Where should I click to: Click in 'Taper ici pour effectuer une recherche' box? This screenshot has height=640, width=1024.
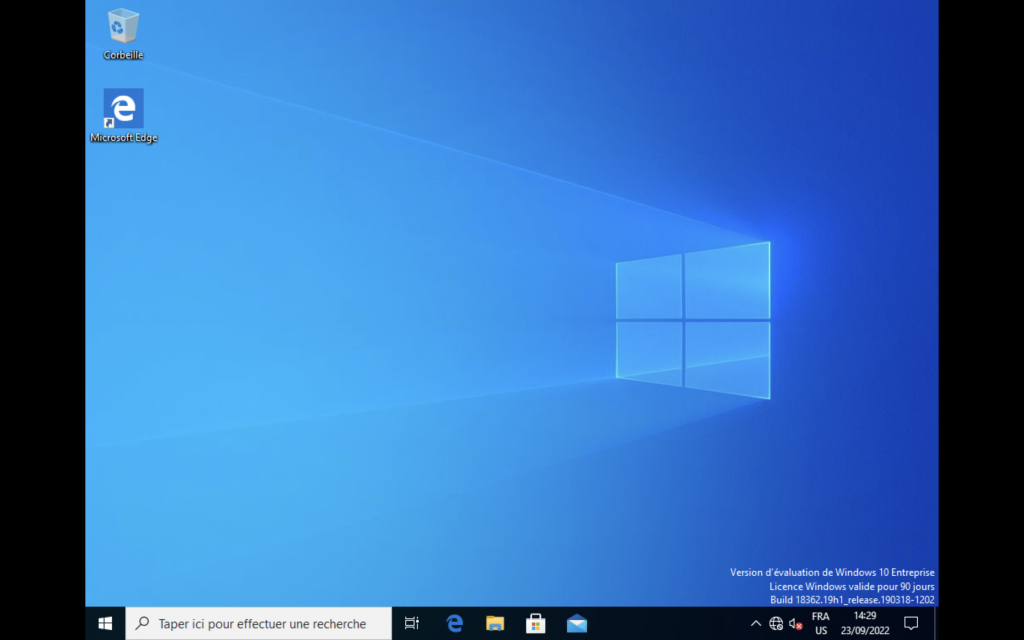262,623
